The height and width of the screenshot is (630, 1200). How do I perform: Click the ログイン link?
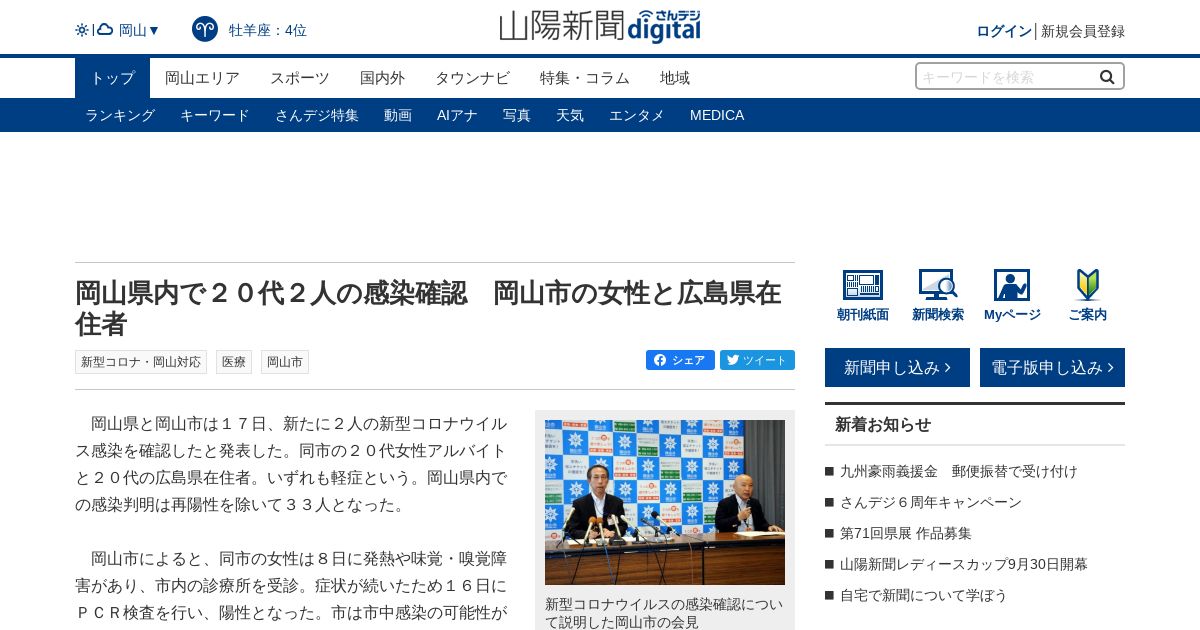point(1003,31)
